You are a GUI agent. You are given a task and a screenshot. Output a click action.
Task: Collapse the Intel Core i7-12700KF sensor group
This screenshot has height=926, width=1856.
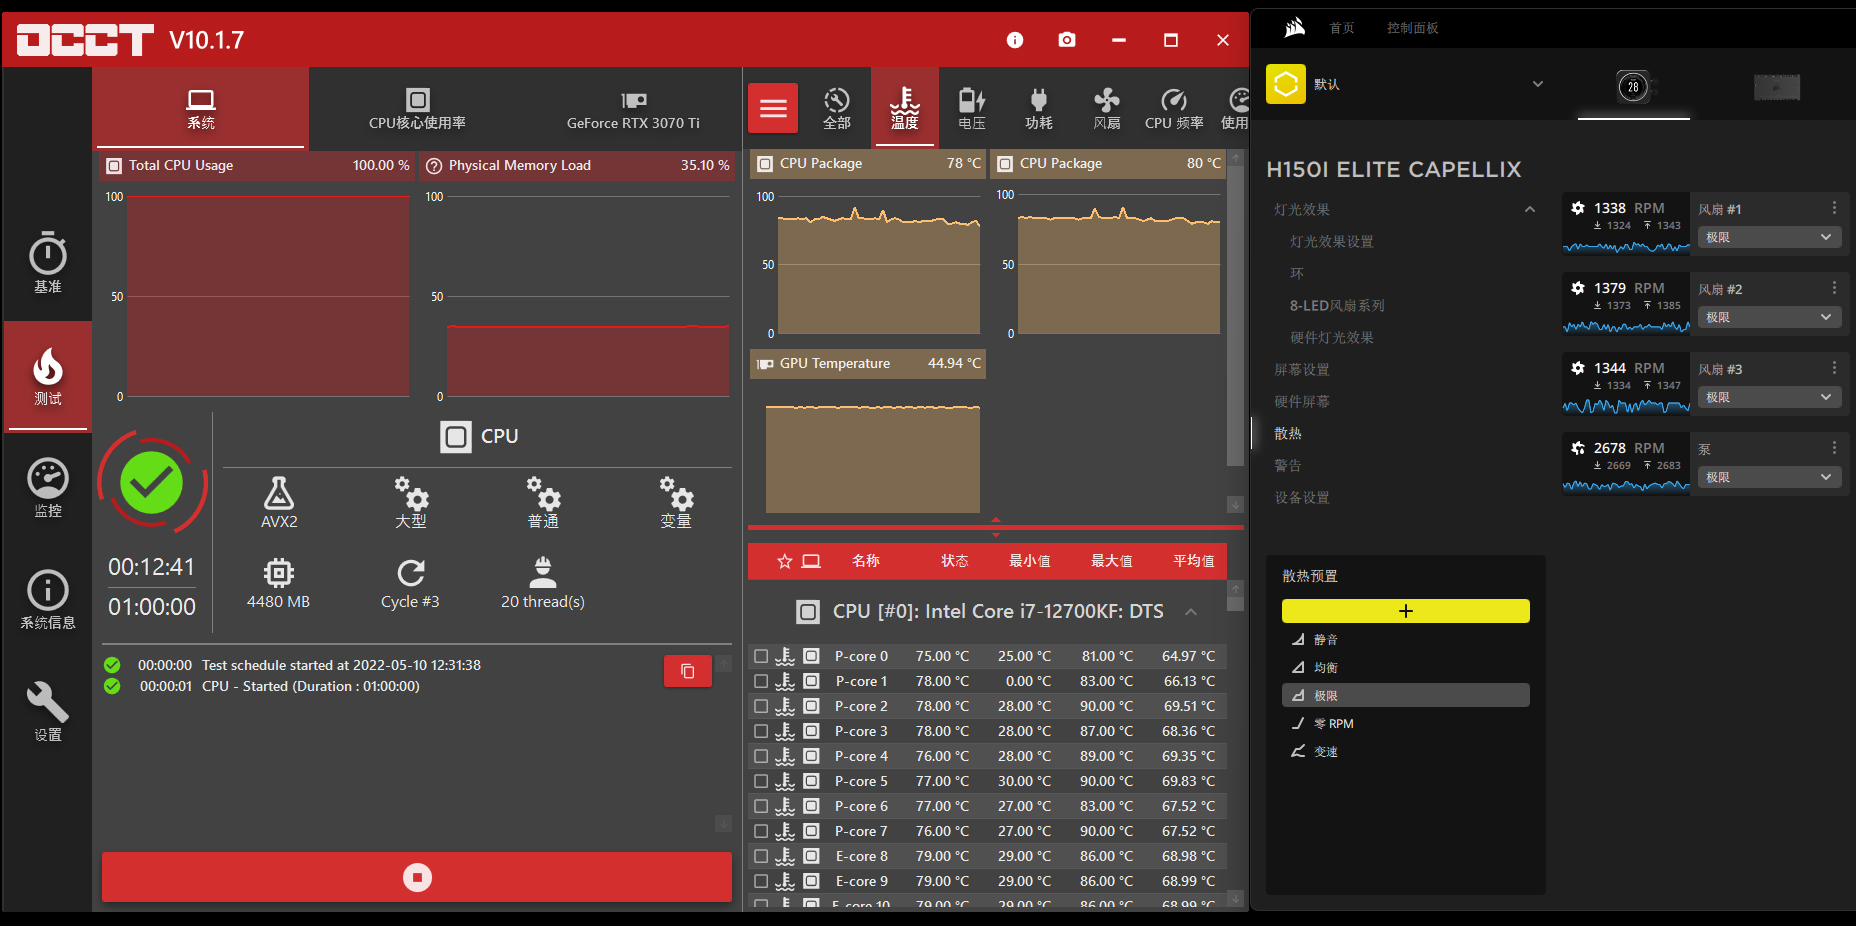[1191, 612]
